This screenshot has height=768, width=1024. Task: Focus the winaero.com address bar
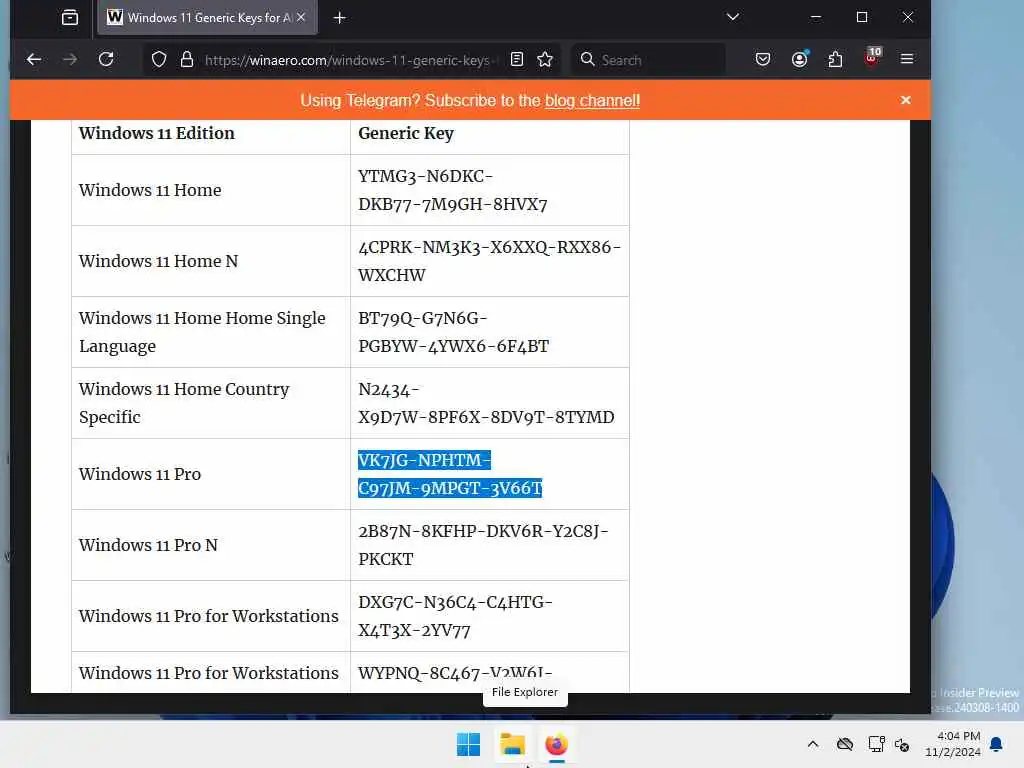(353, 60)
